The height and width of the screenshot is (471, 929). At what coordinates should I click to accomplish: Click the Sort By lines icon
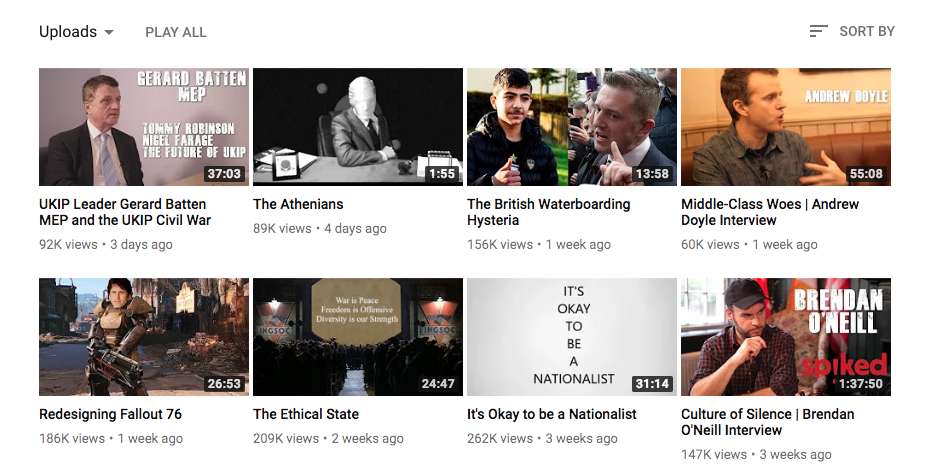[818, 31]
